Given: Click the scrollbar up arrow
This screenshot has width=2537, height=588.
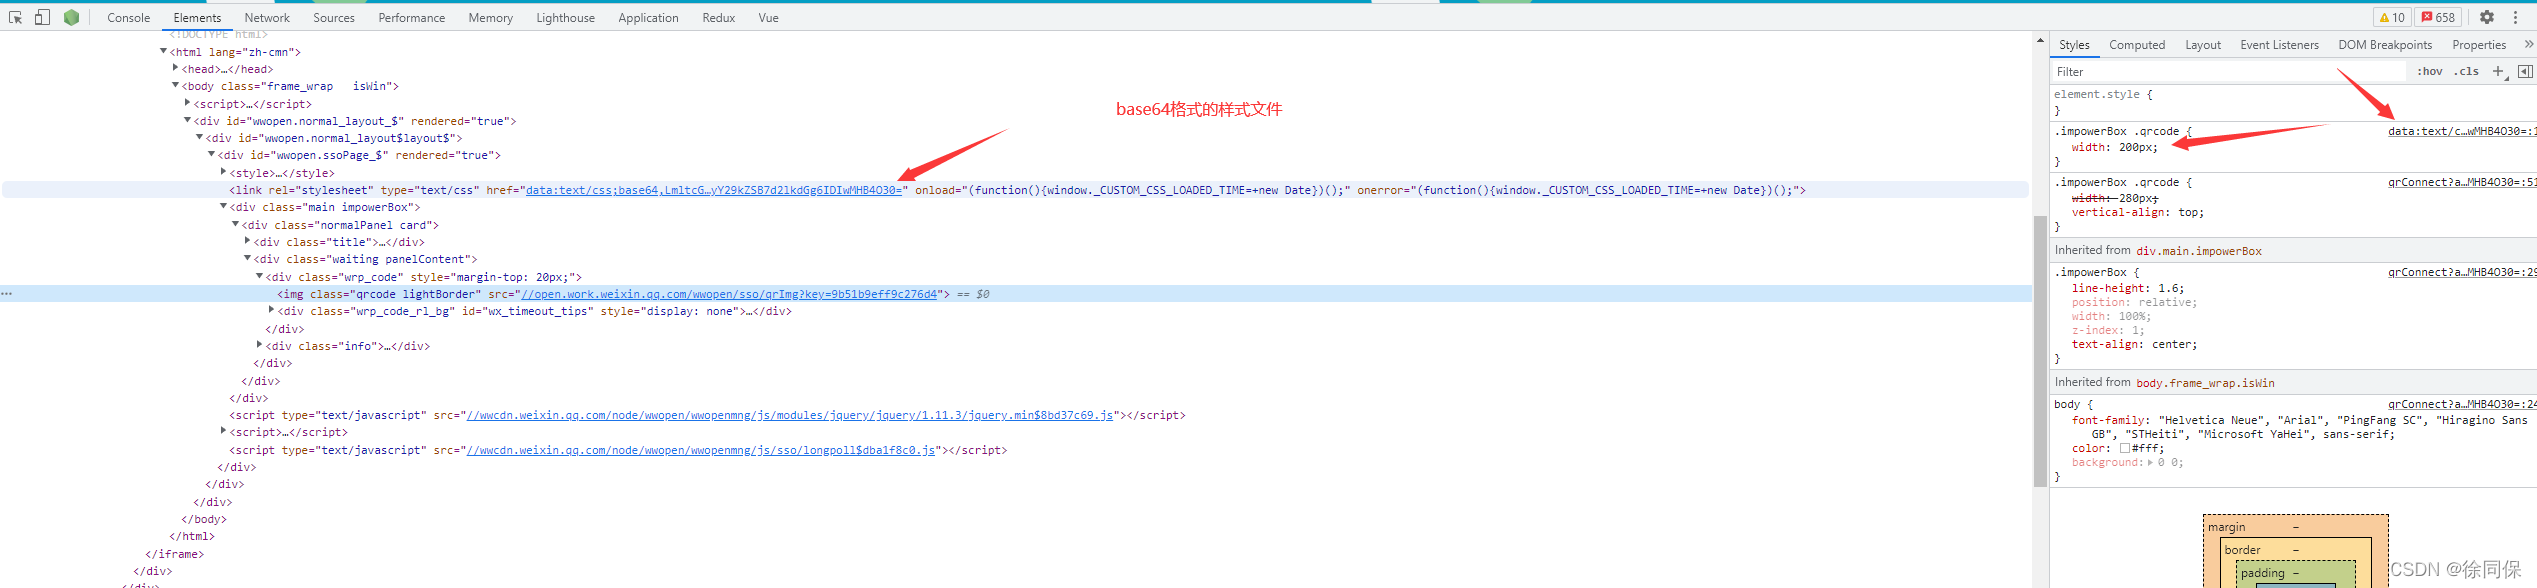Looking at the screenshot, I should [2040, 41].
